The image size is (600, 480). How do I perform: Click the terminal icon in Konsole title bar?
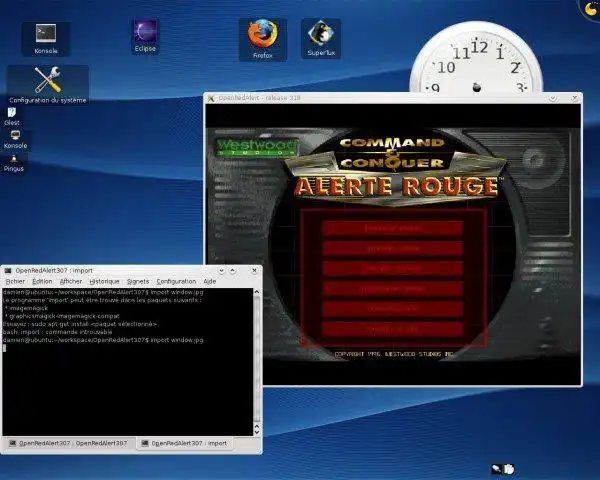(8, 271)
